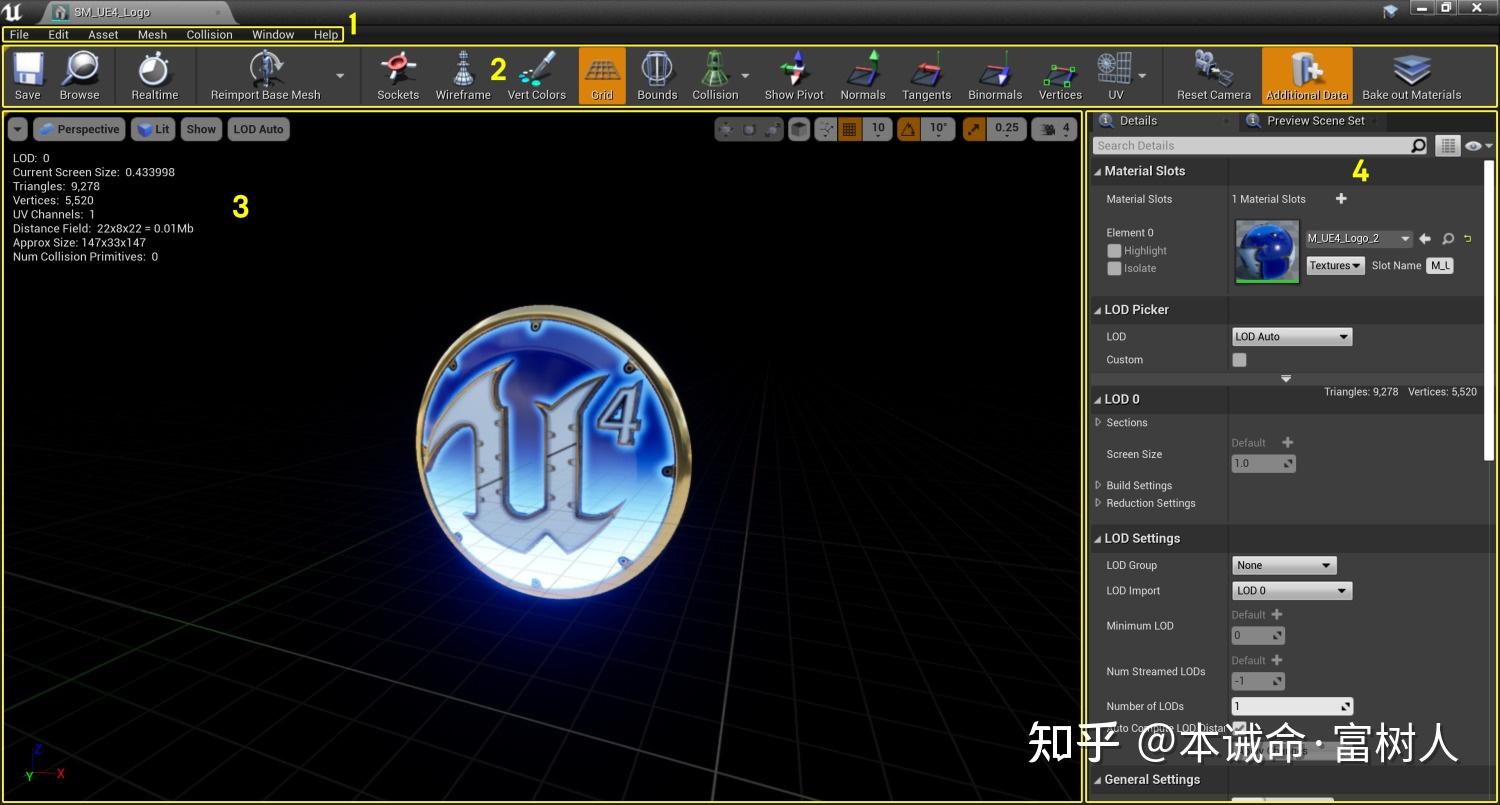Enable the Custom LOD checkbox
The height and width of the screenshot is (805, 1500).
pyautogui.click(x=1240, y=360)
